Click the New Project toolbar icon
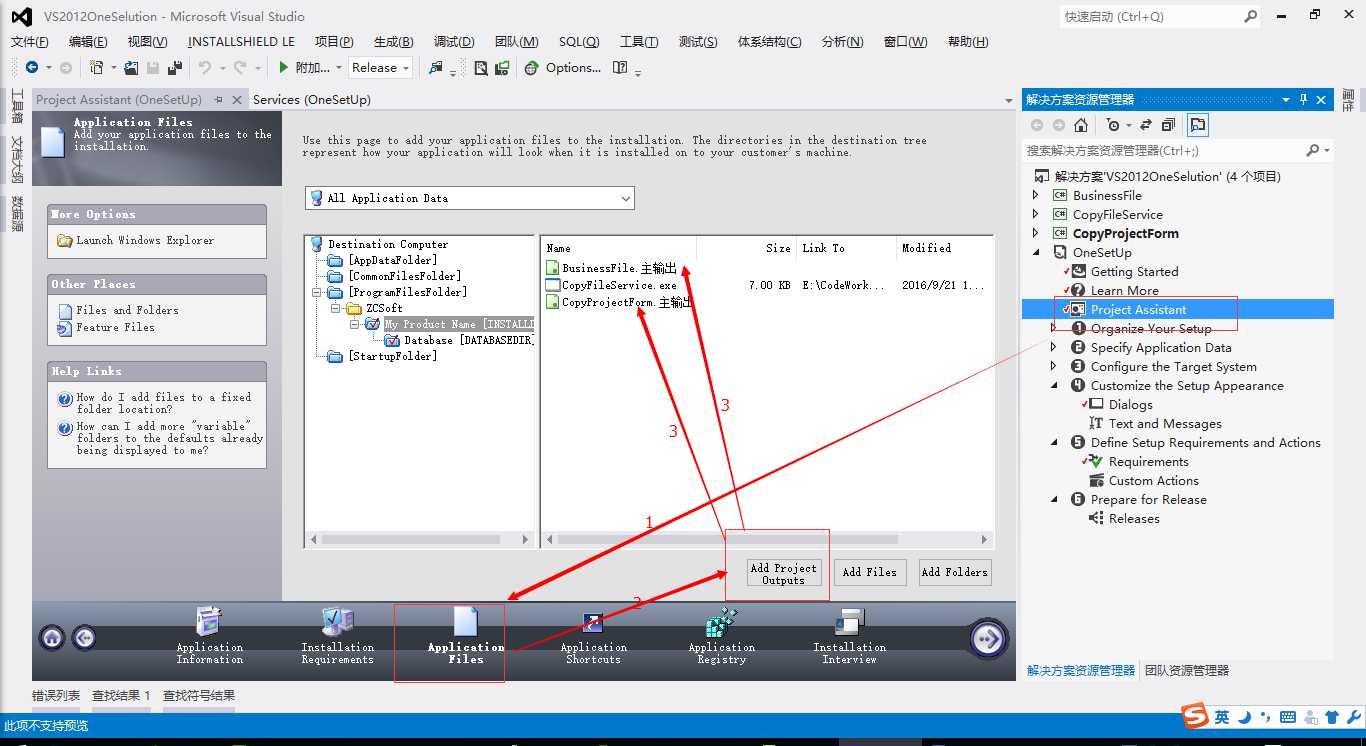 [x=97, y=68]
